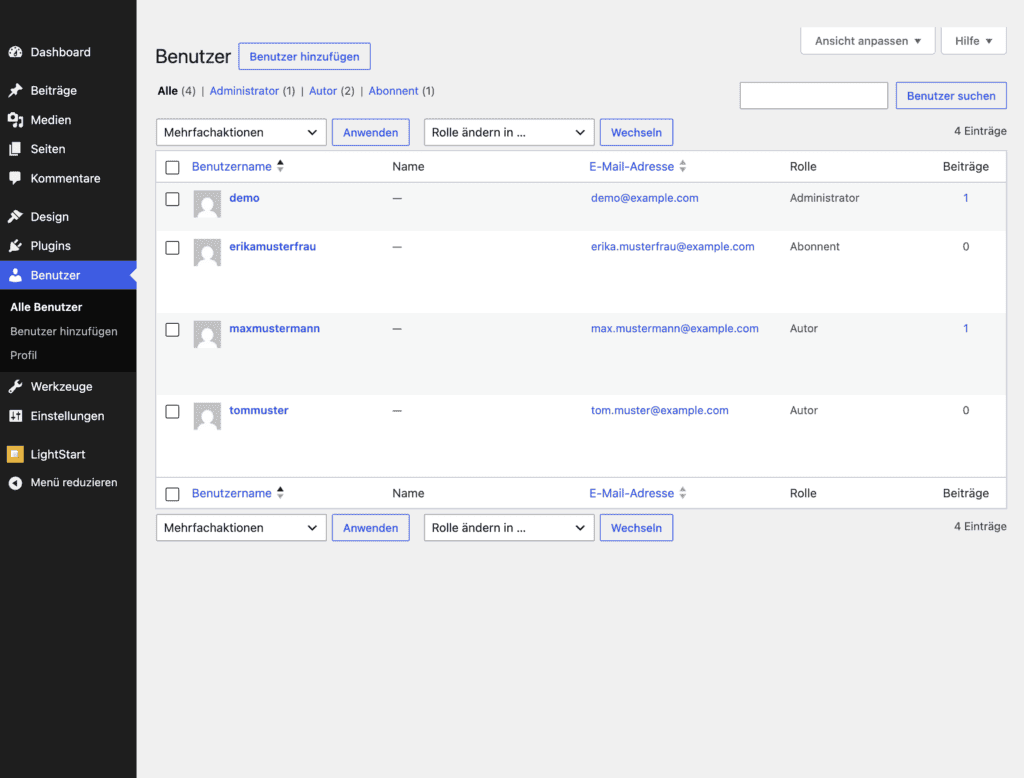Click the Design paintbrush icon
This screenshot has height=778, width=1024.
click(16, 216)
